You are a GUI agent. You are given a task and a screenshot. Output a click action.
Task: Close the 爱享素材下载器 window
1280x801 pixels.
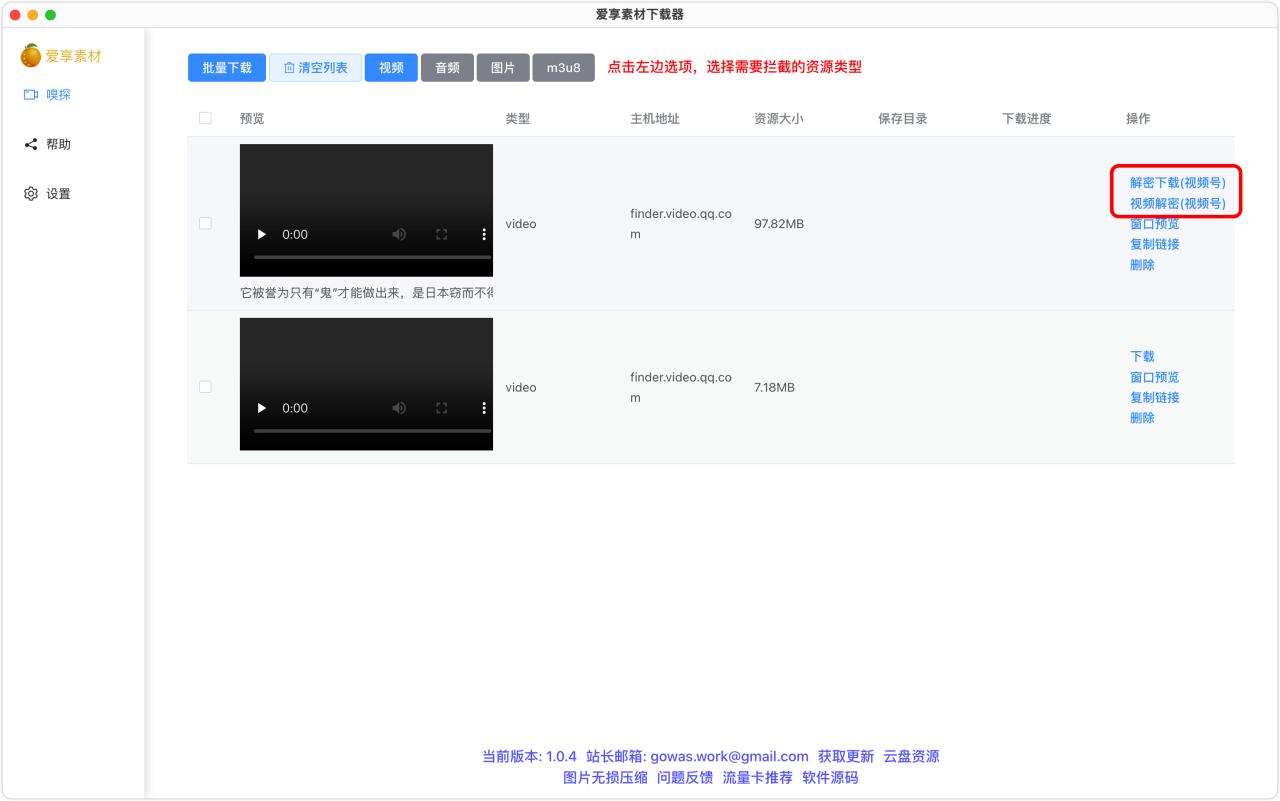[14, 14]
